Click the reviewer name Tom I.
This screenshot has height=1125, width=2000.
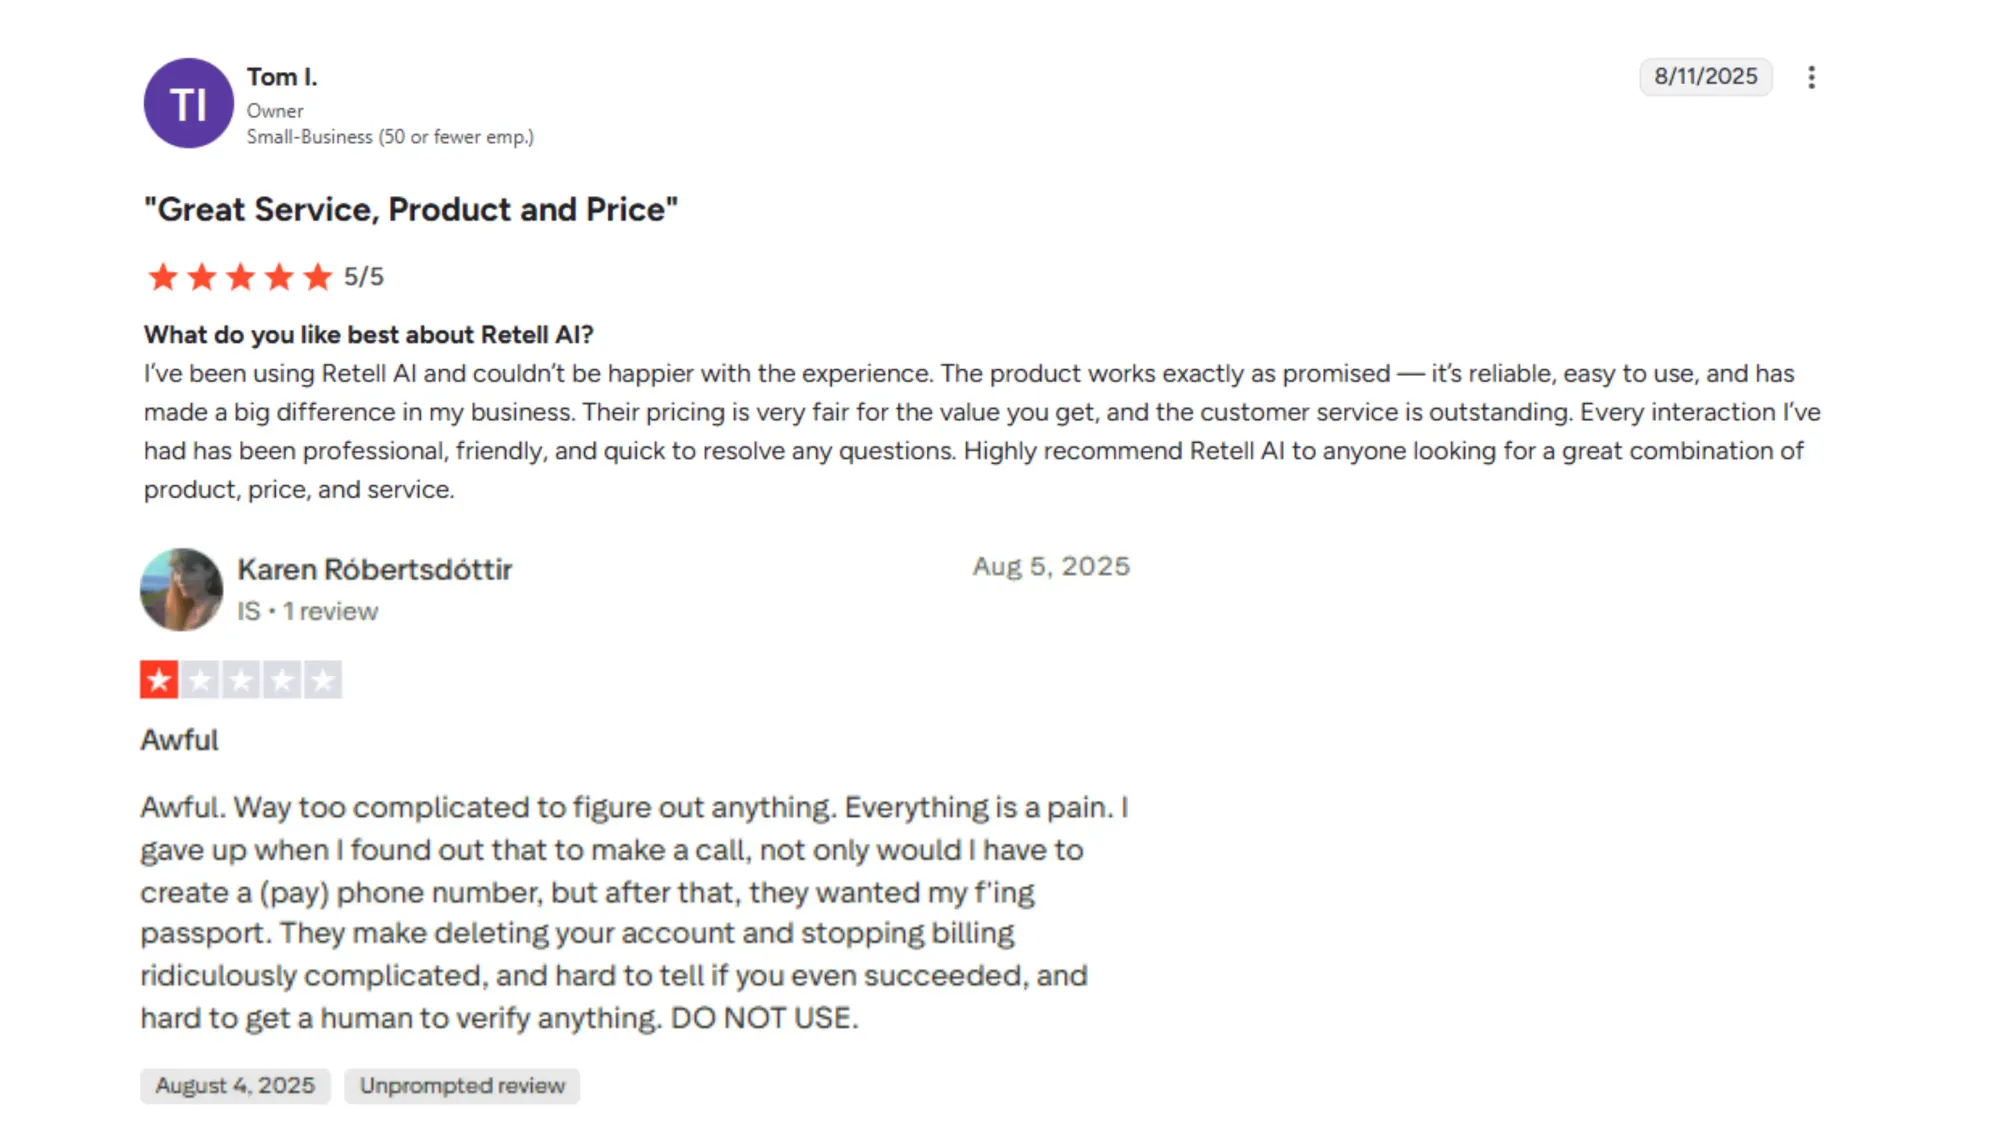tap(280, 76)
